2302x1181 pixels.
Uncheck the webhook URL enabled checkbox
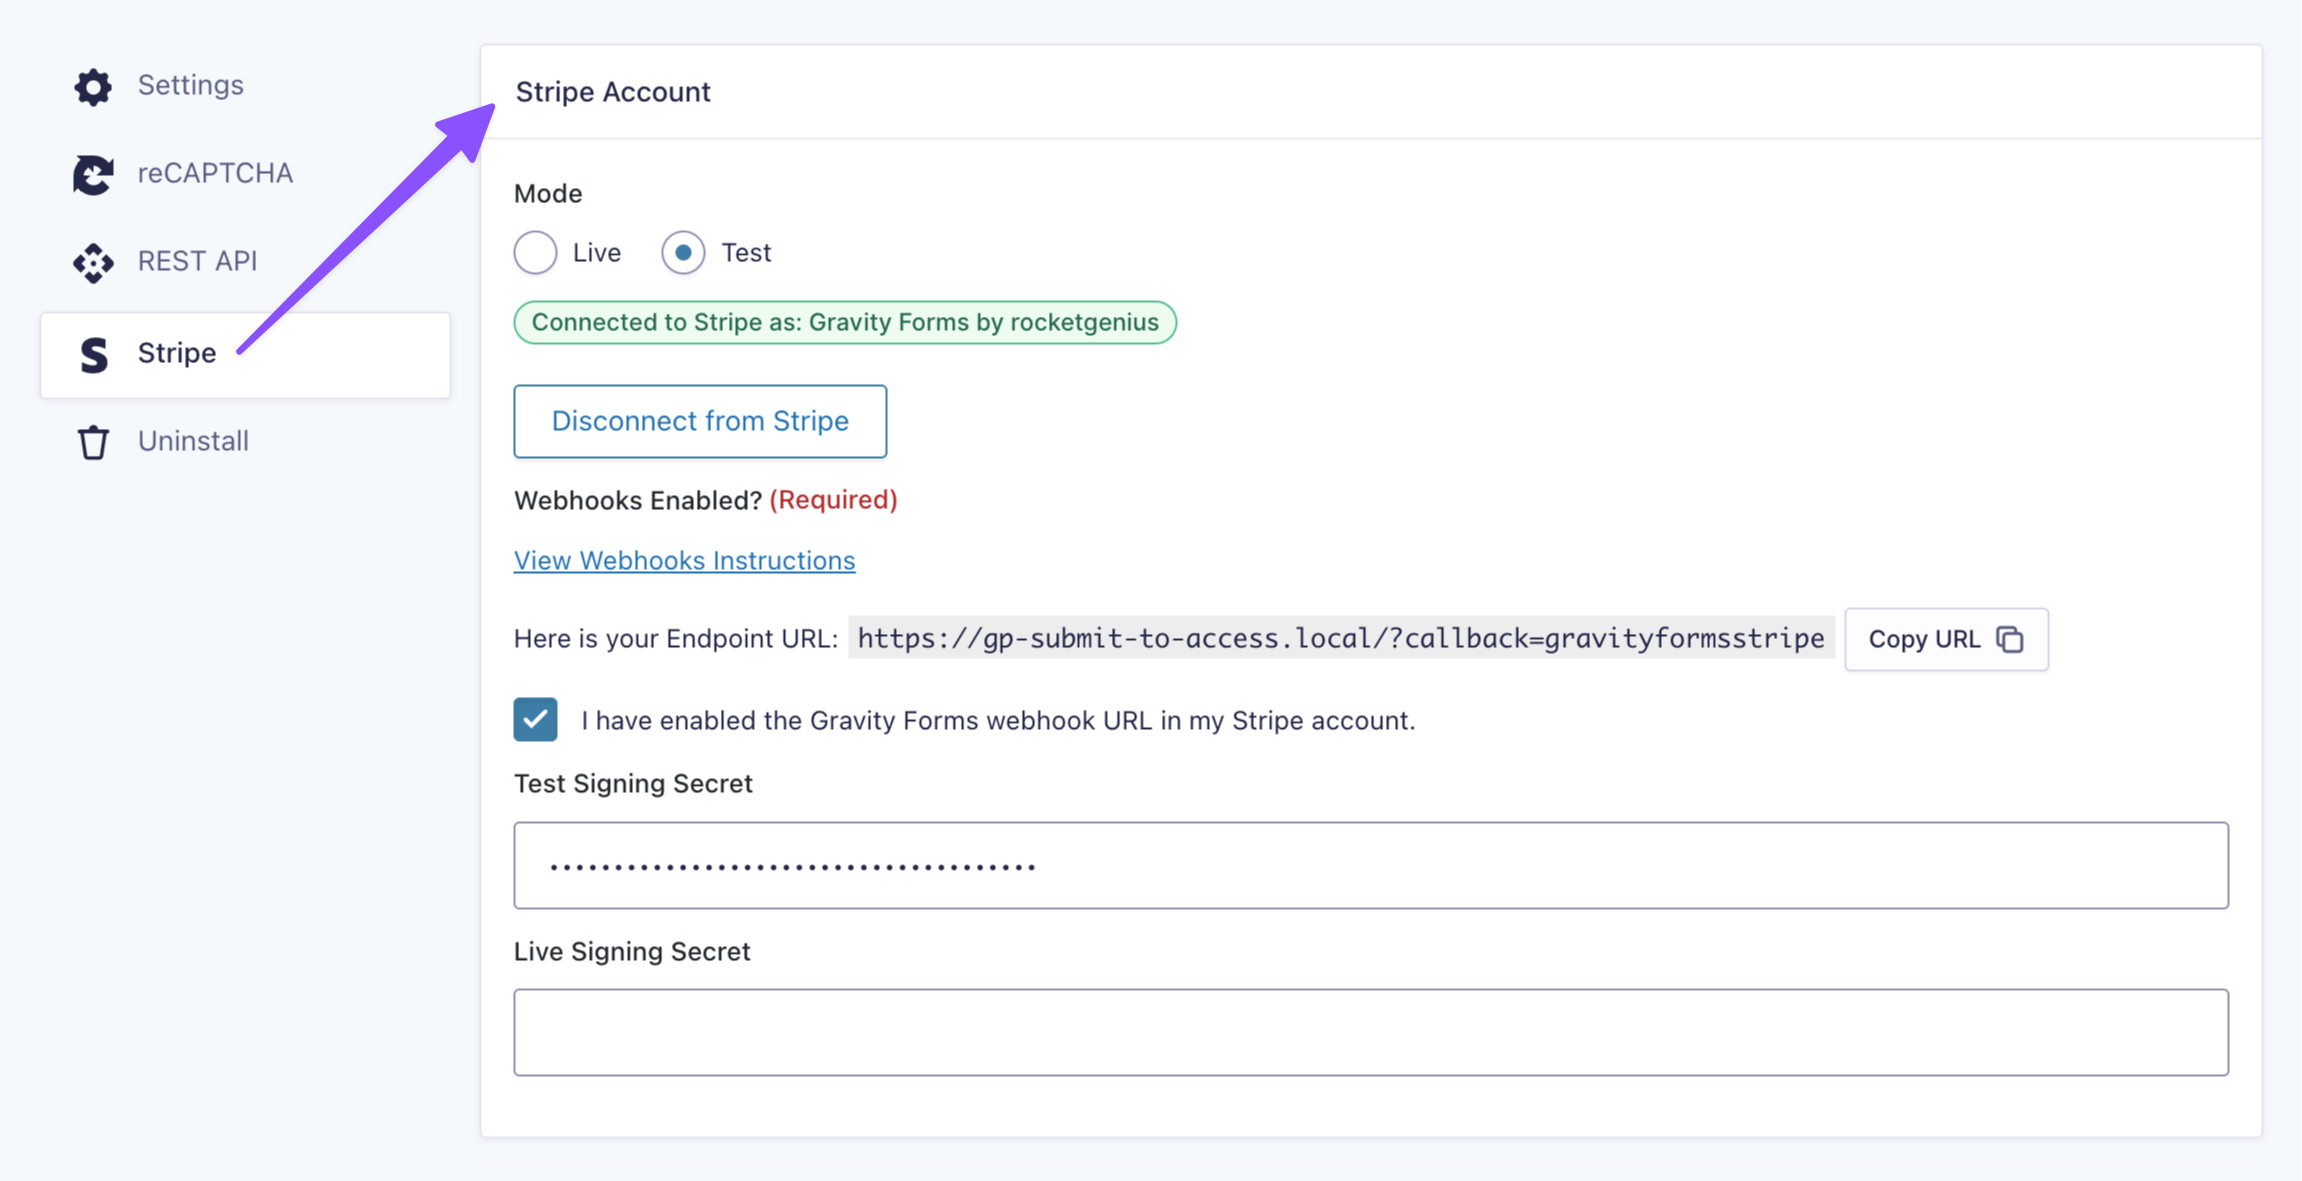[536, 720]
